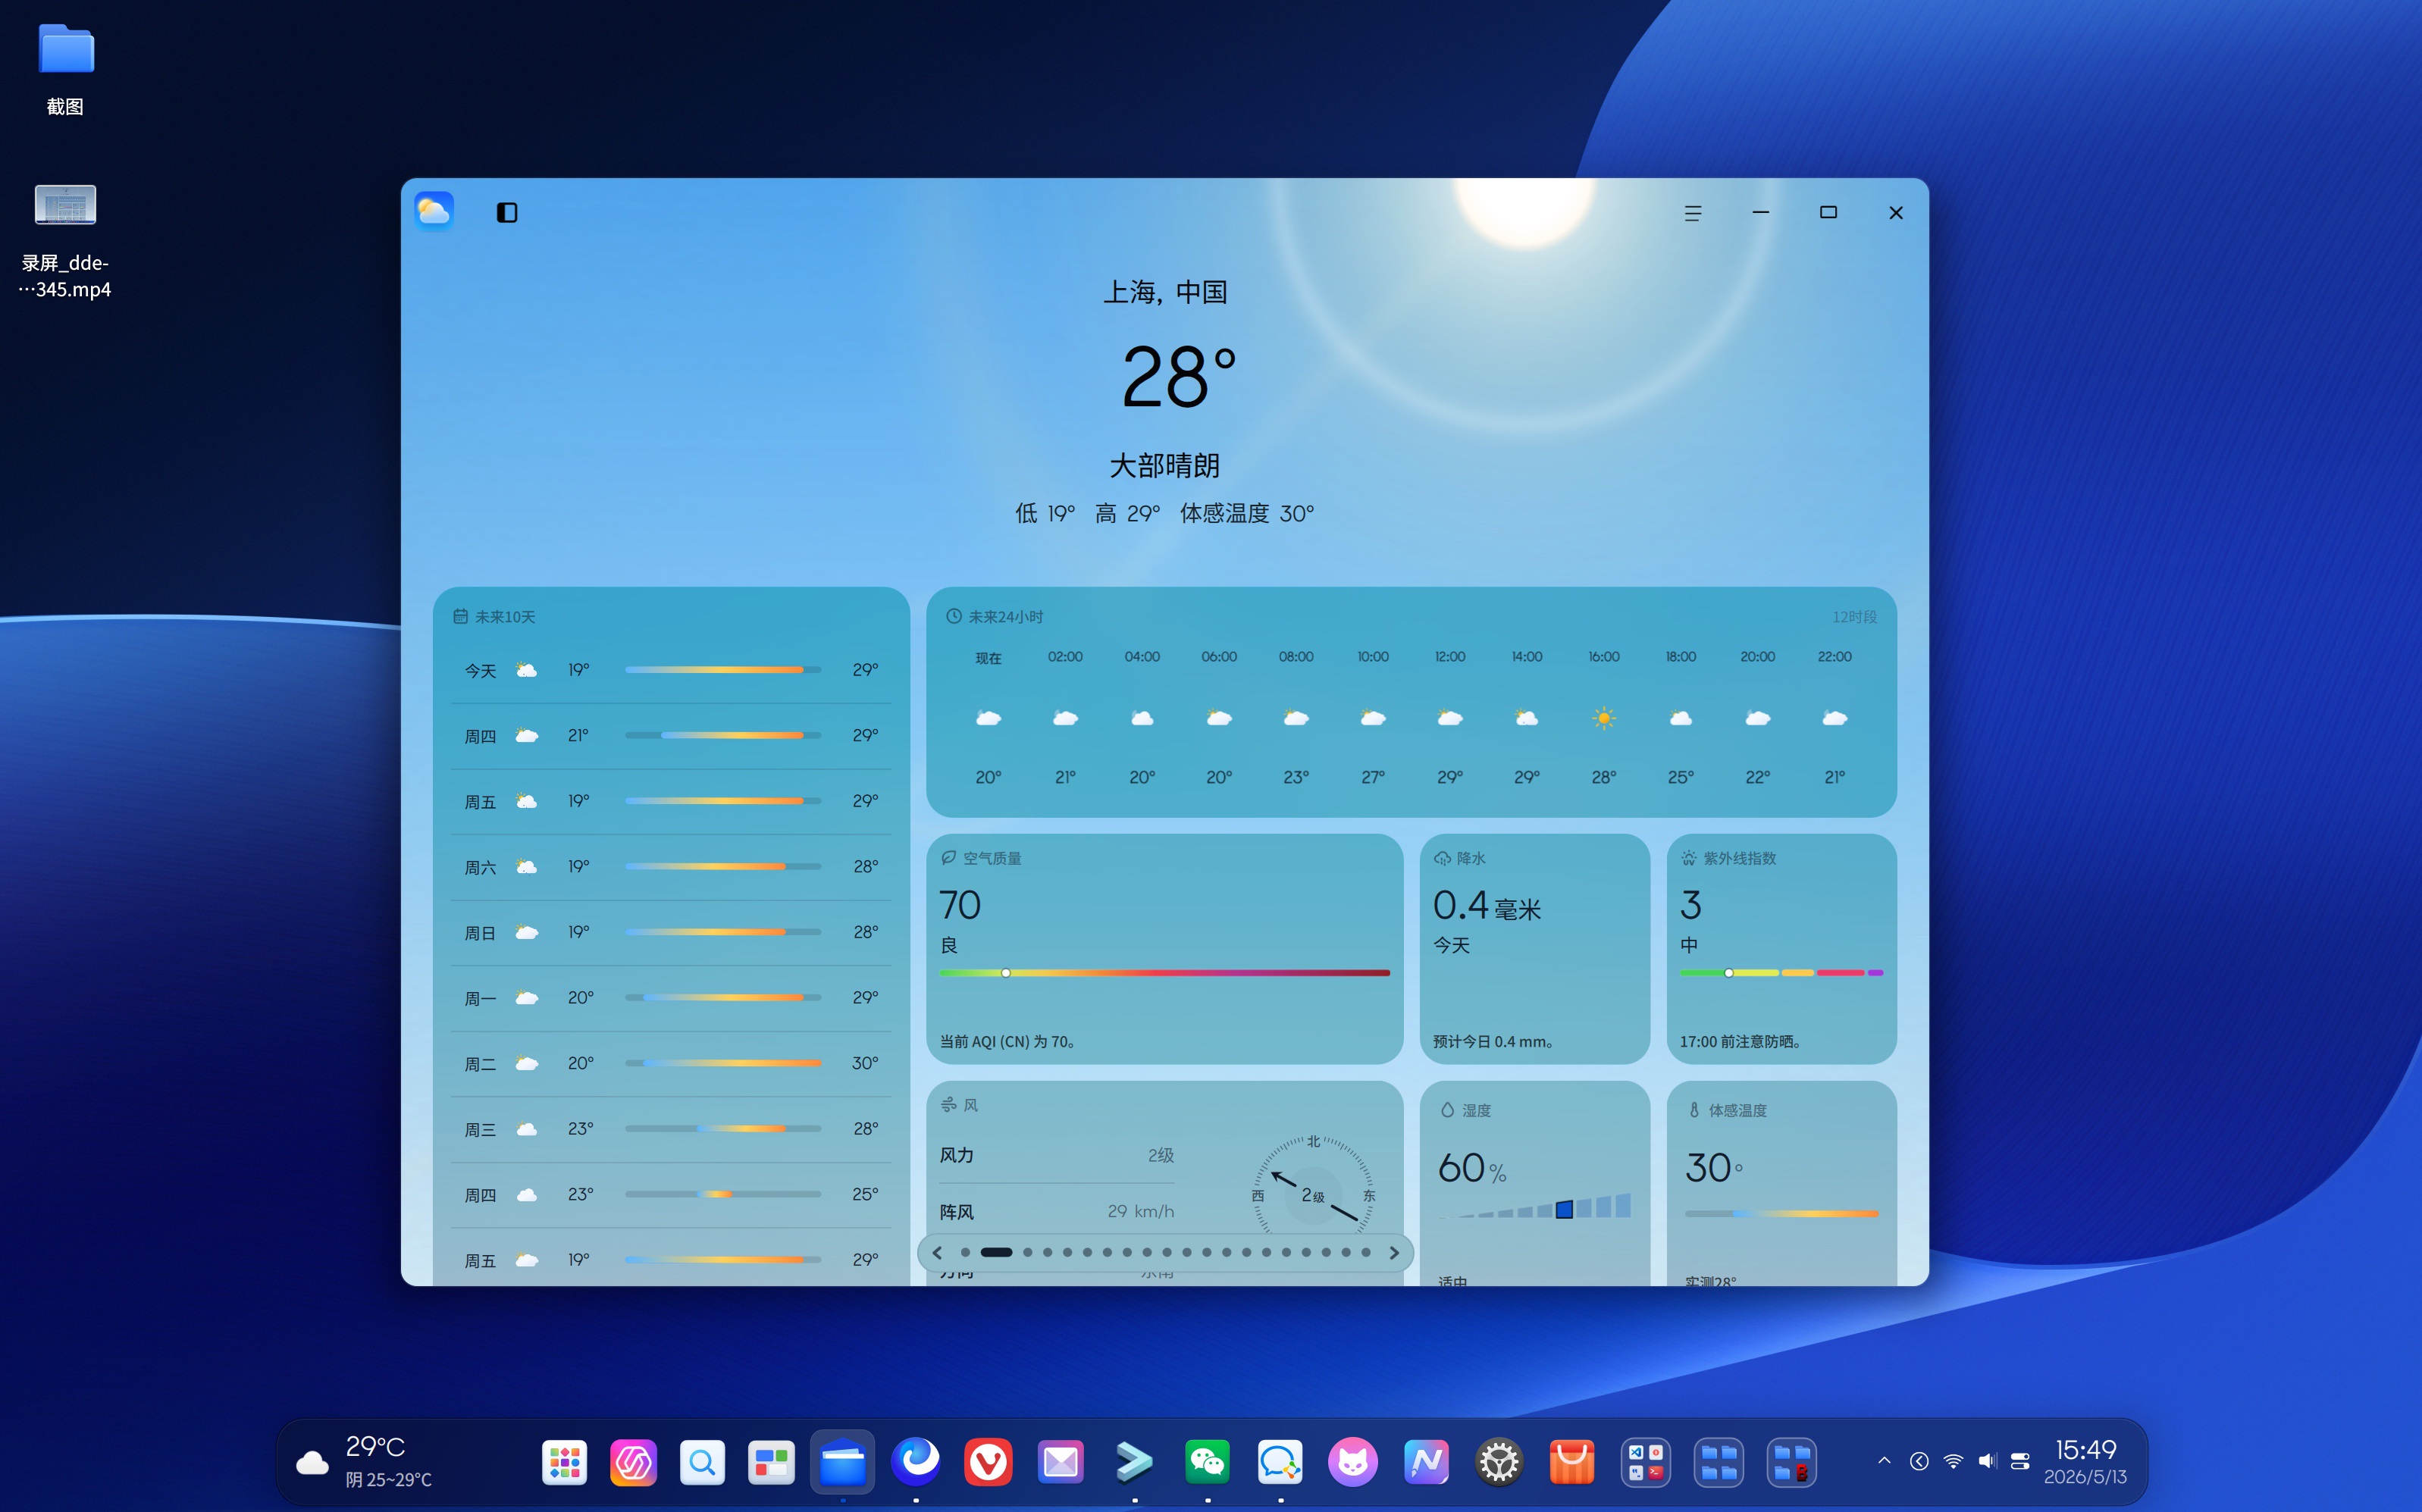This screenshot has height=1512, width=2422.
Task: Select the 周一 forecast row
Action: click(x=671, y=998)
